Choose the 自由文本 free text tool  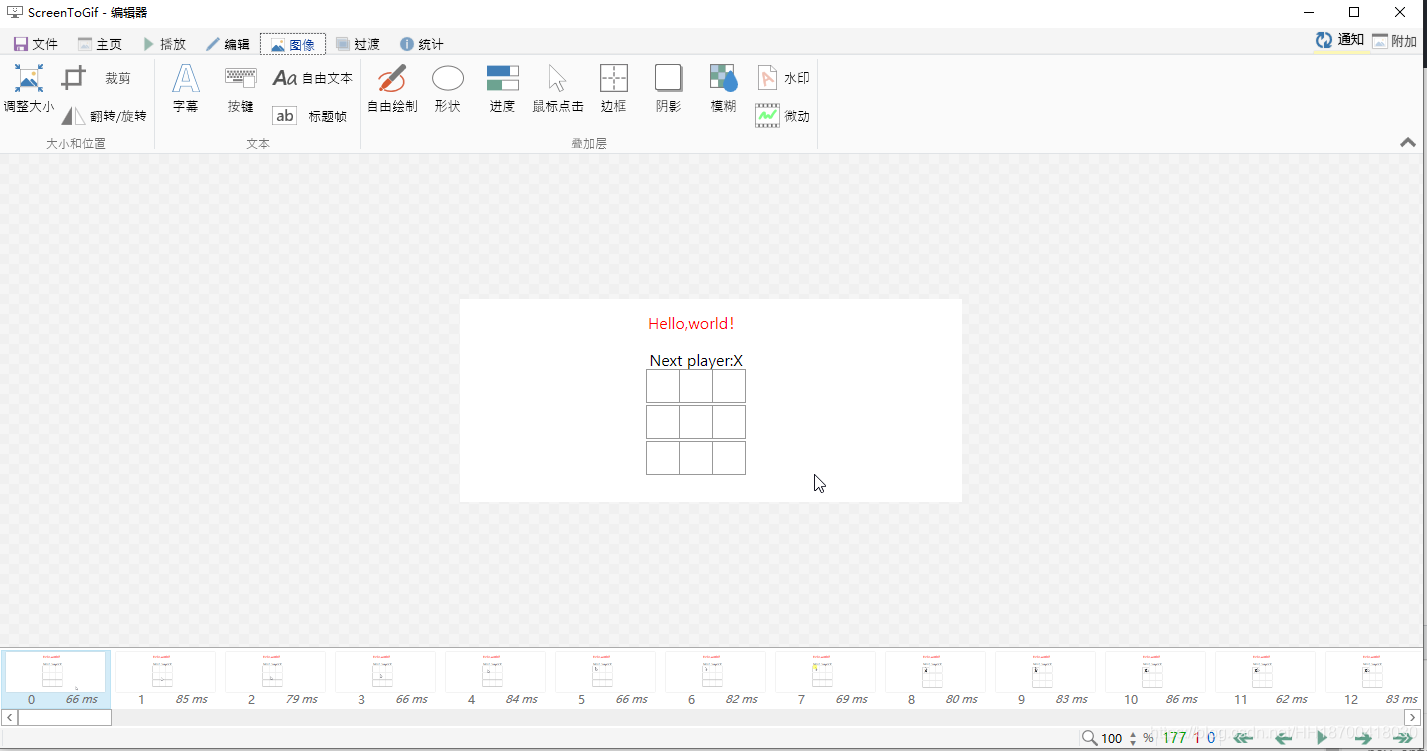(x=313, y=78)
